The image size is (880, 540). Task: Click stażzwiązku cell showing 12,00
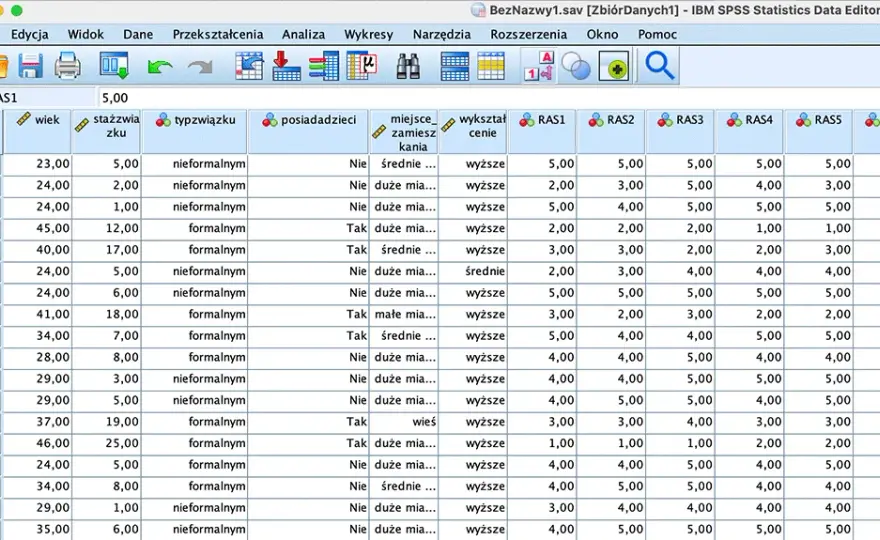pyautogui.click(x=106, y=228)
